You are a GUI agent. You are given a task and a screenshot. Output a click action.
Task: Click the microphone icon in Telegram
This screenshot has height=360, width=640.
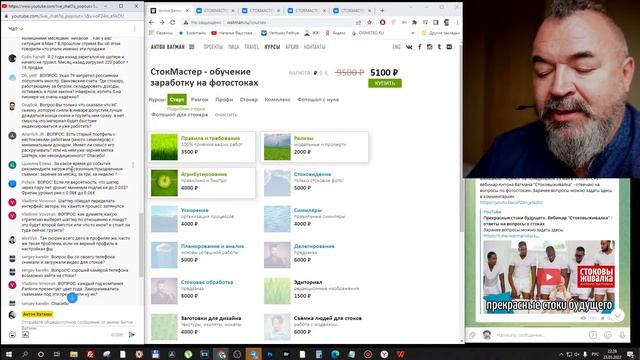pyautogui.click(x=622, y=335)
